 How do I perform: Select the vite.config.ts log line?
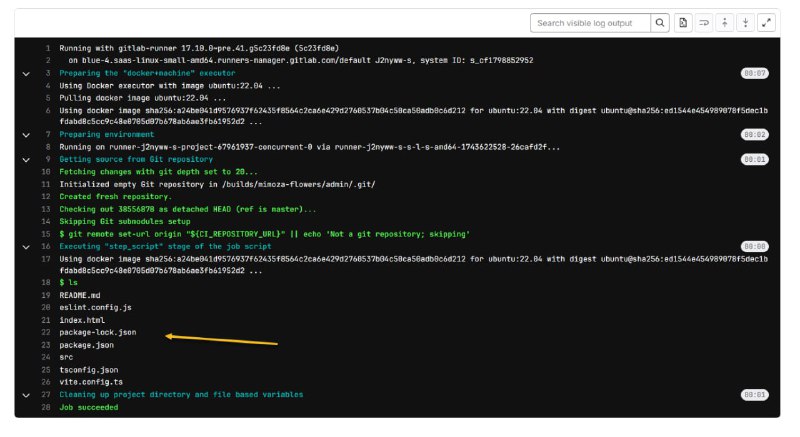click(91, 382)
